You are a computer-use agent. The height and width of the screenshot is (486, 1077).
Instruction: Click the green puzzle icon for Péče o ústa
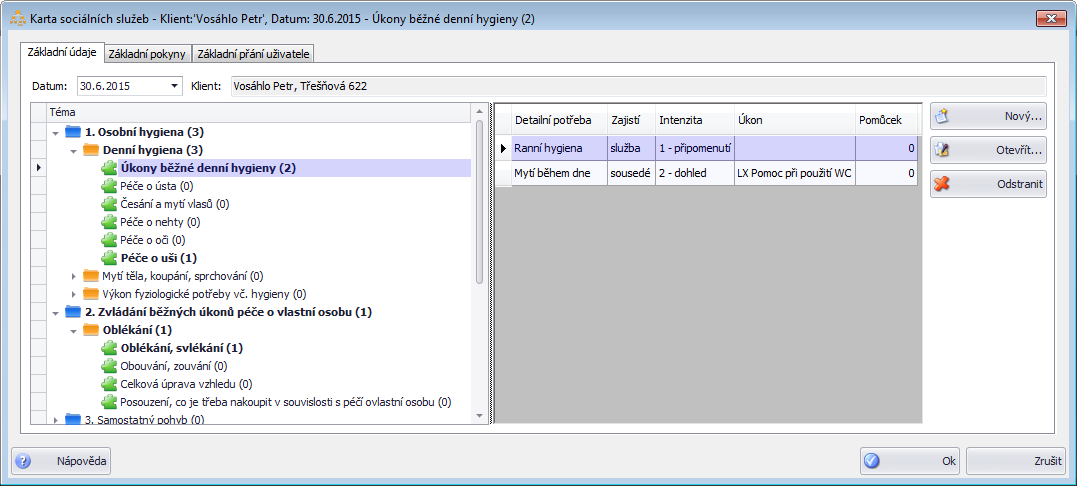point(109,186)
